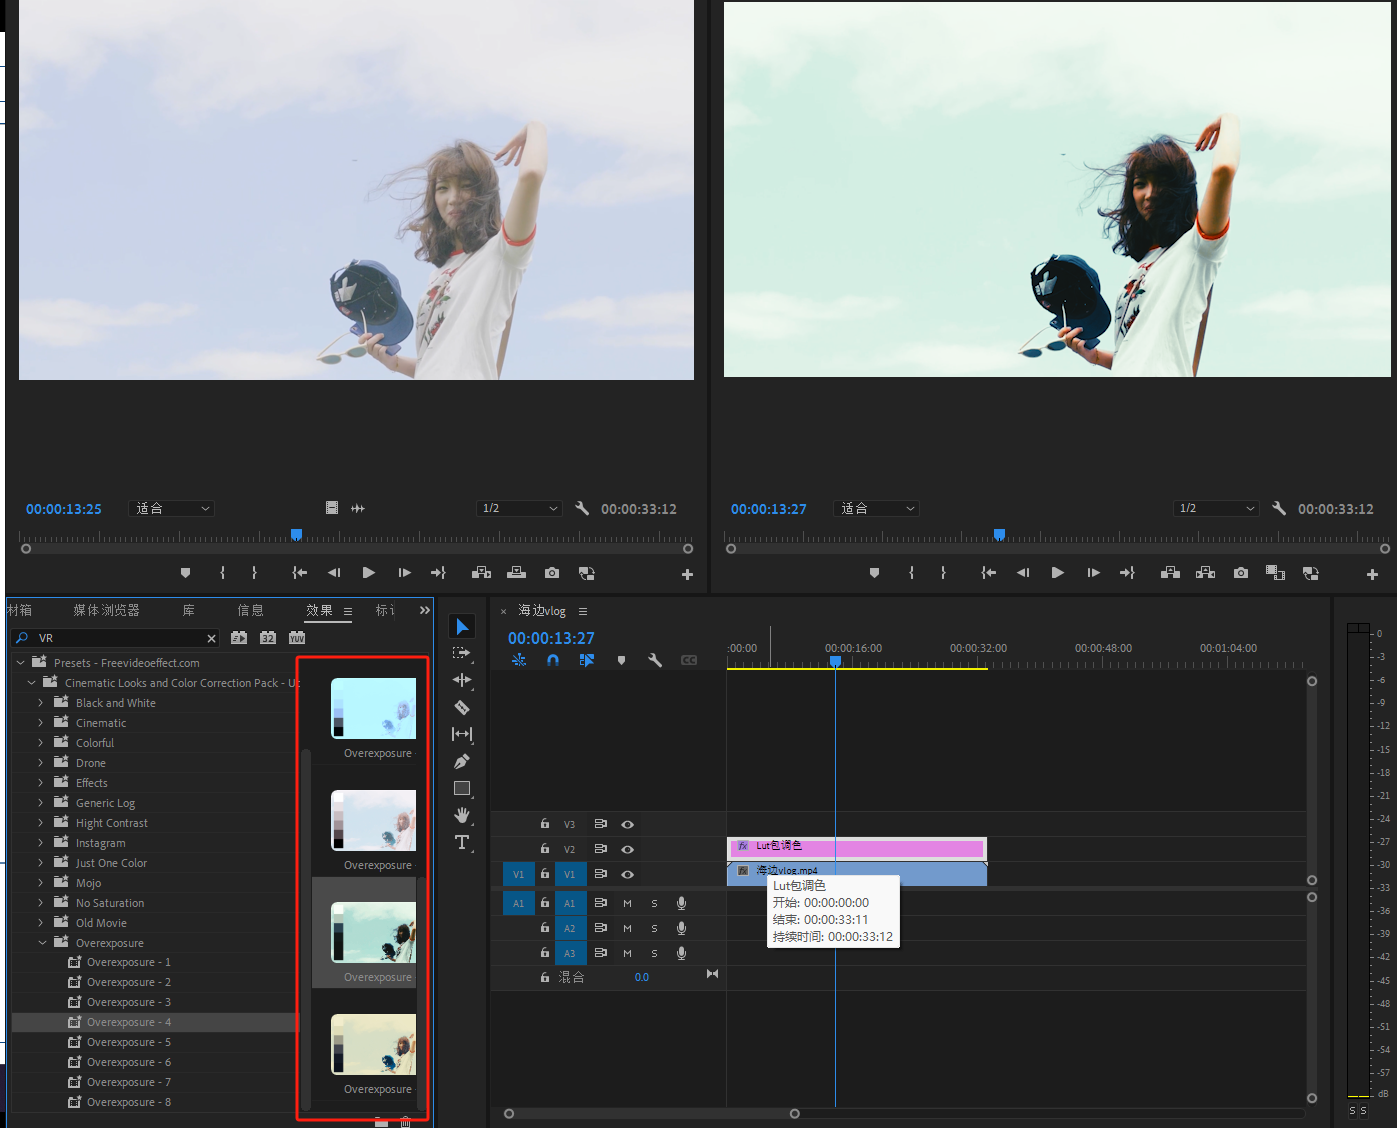Select the Ripple Edit tool
The height and width of the screenshot is (1128, 1397).
(x=462, y=680)
